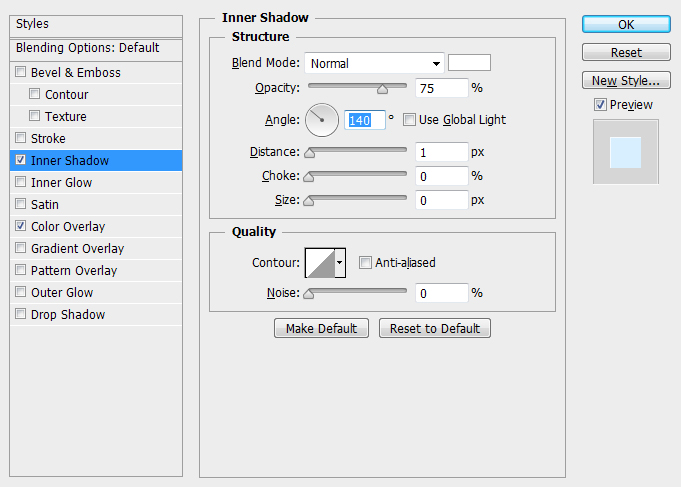Viewport: 681px width, 487px height.
Task: Enable the Bevel & Emboss checkbox
Action: tap(21, 73)
